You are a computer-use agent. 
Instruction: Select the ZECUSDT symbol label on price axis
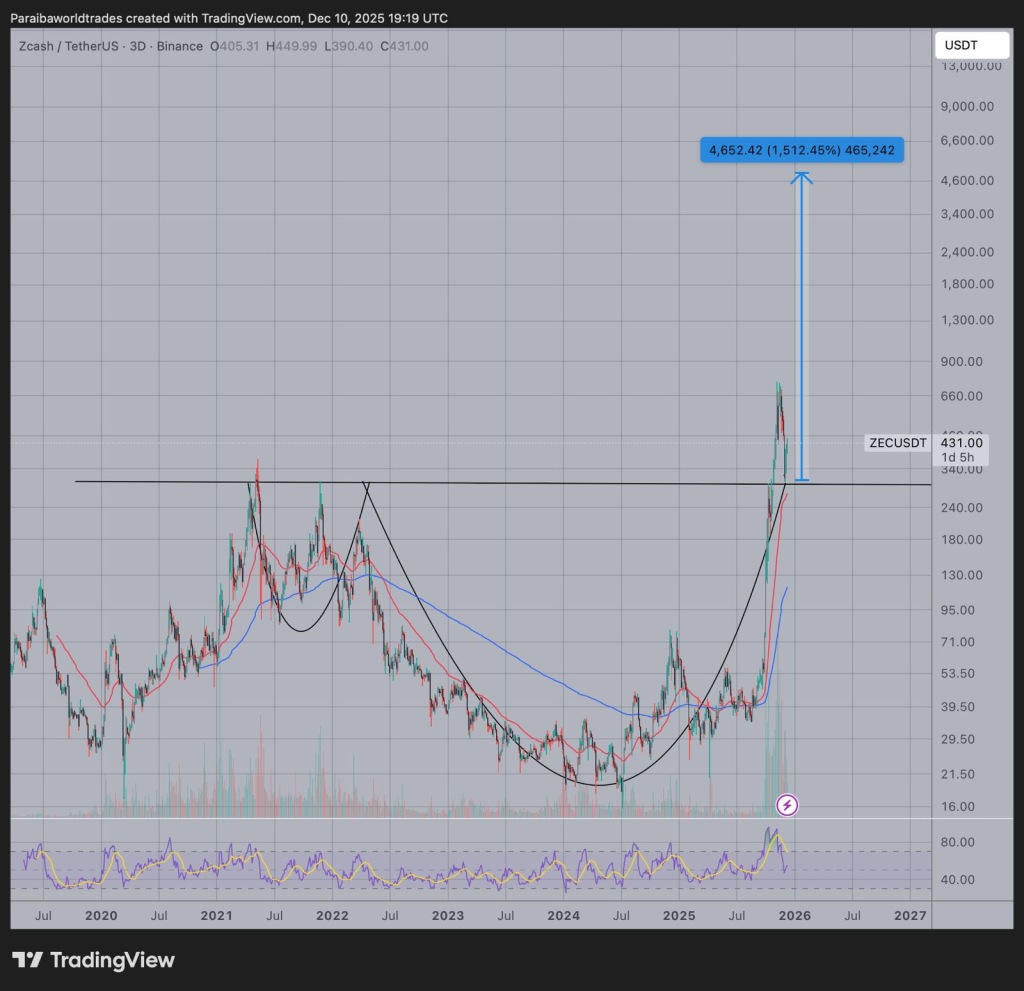point(897,442)
